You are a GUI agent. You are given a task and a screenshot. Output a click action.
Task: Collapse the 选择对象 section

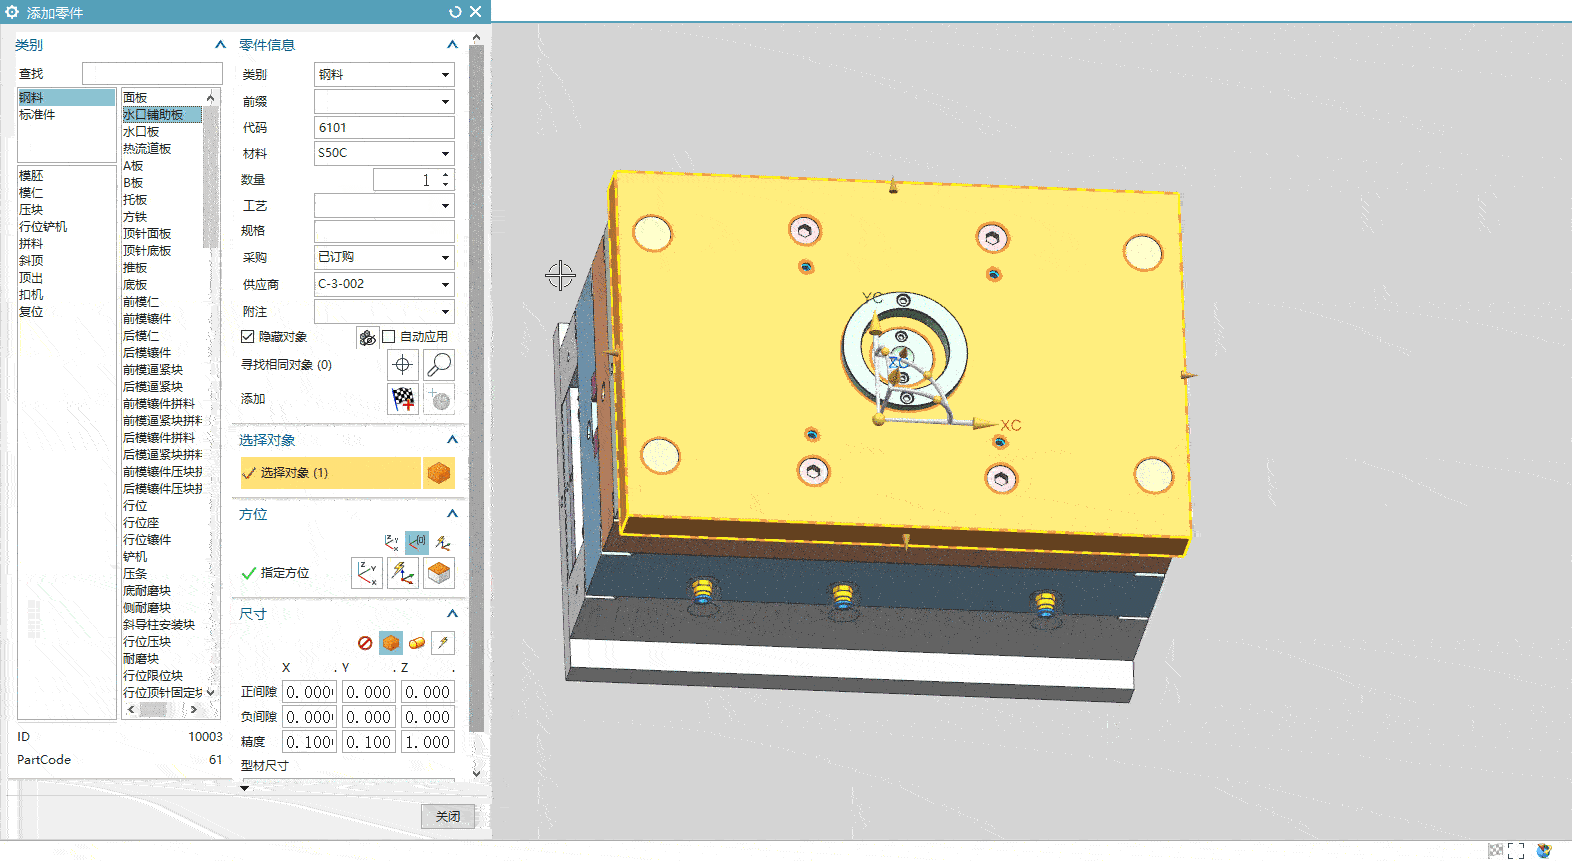pyautogui.click(x=452, y=440)
